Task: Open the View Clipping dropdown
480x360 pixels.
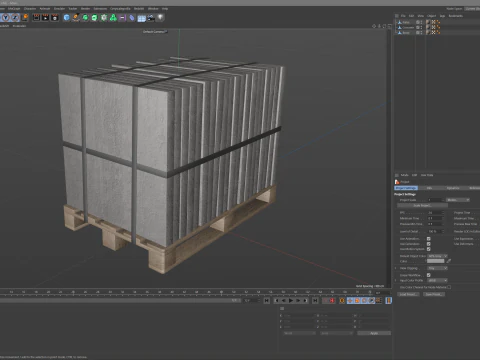Action: pos(437,268)
